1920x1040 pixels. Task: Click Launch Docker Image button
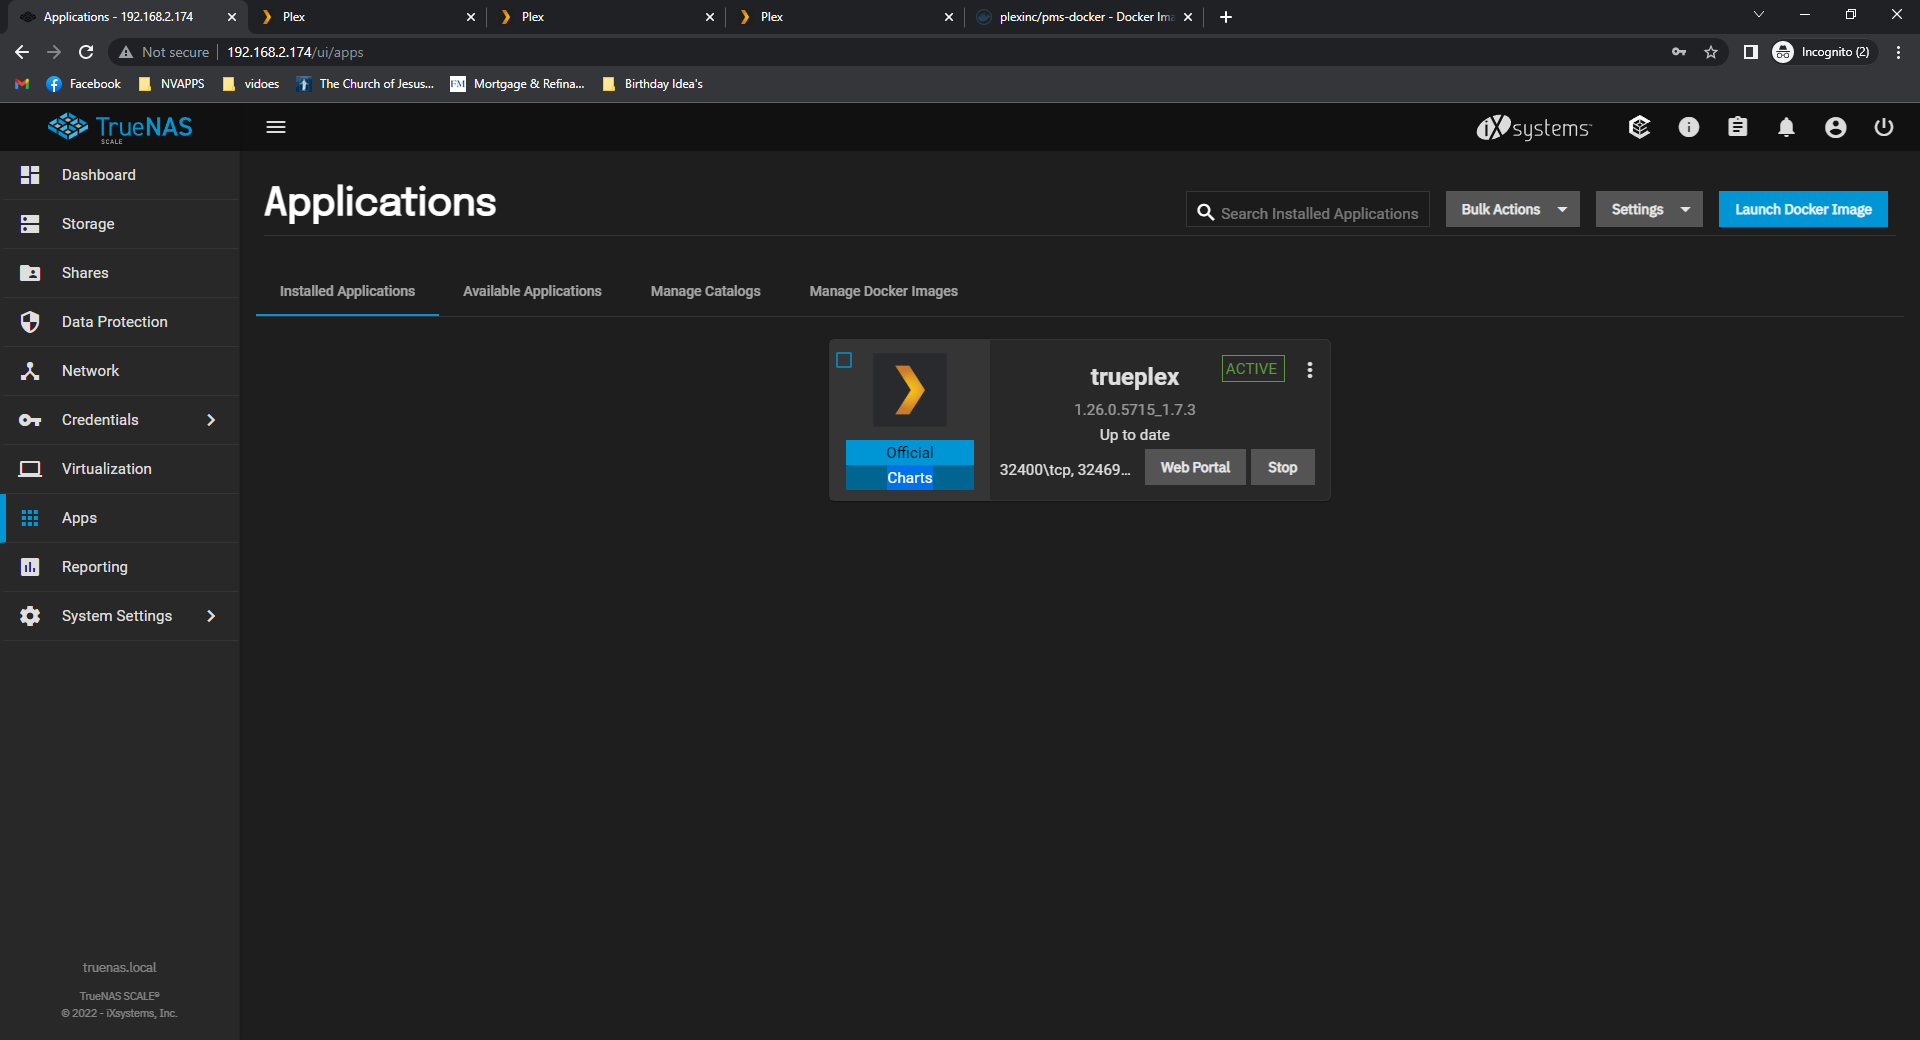pyautogui.click(x=1803, y=209)
